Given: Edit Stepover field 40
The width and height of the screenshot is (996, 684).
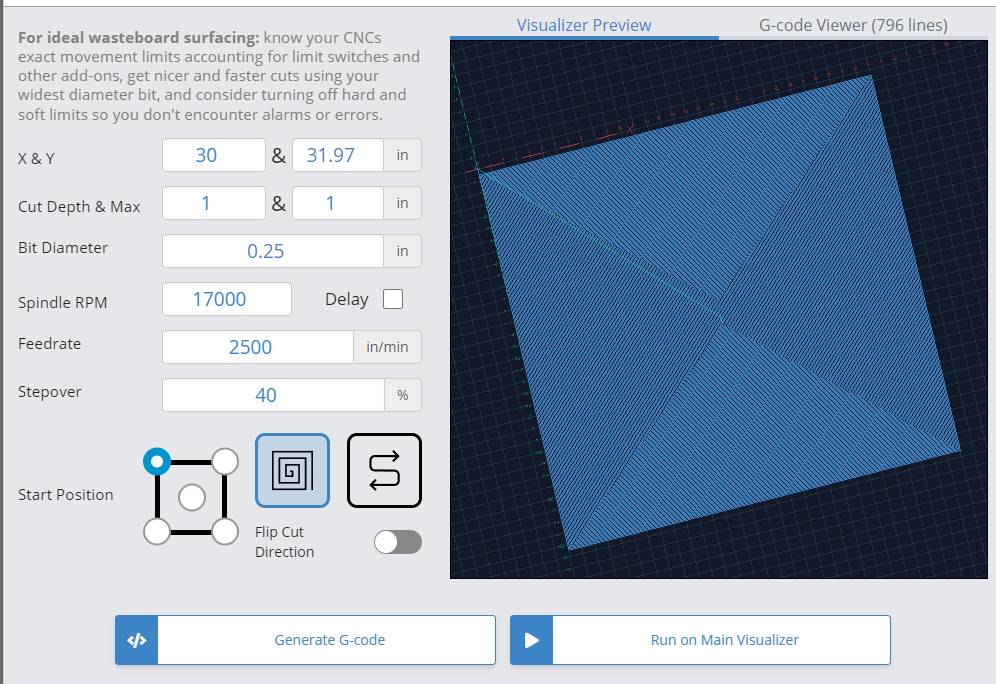Looking at the screenshot, I should [273, 395].
